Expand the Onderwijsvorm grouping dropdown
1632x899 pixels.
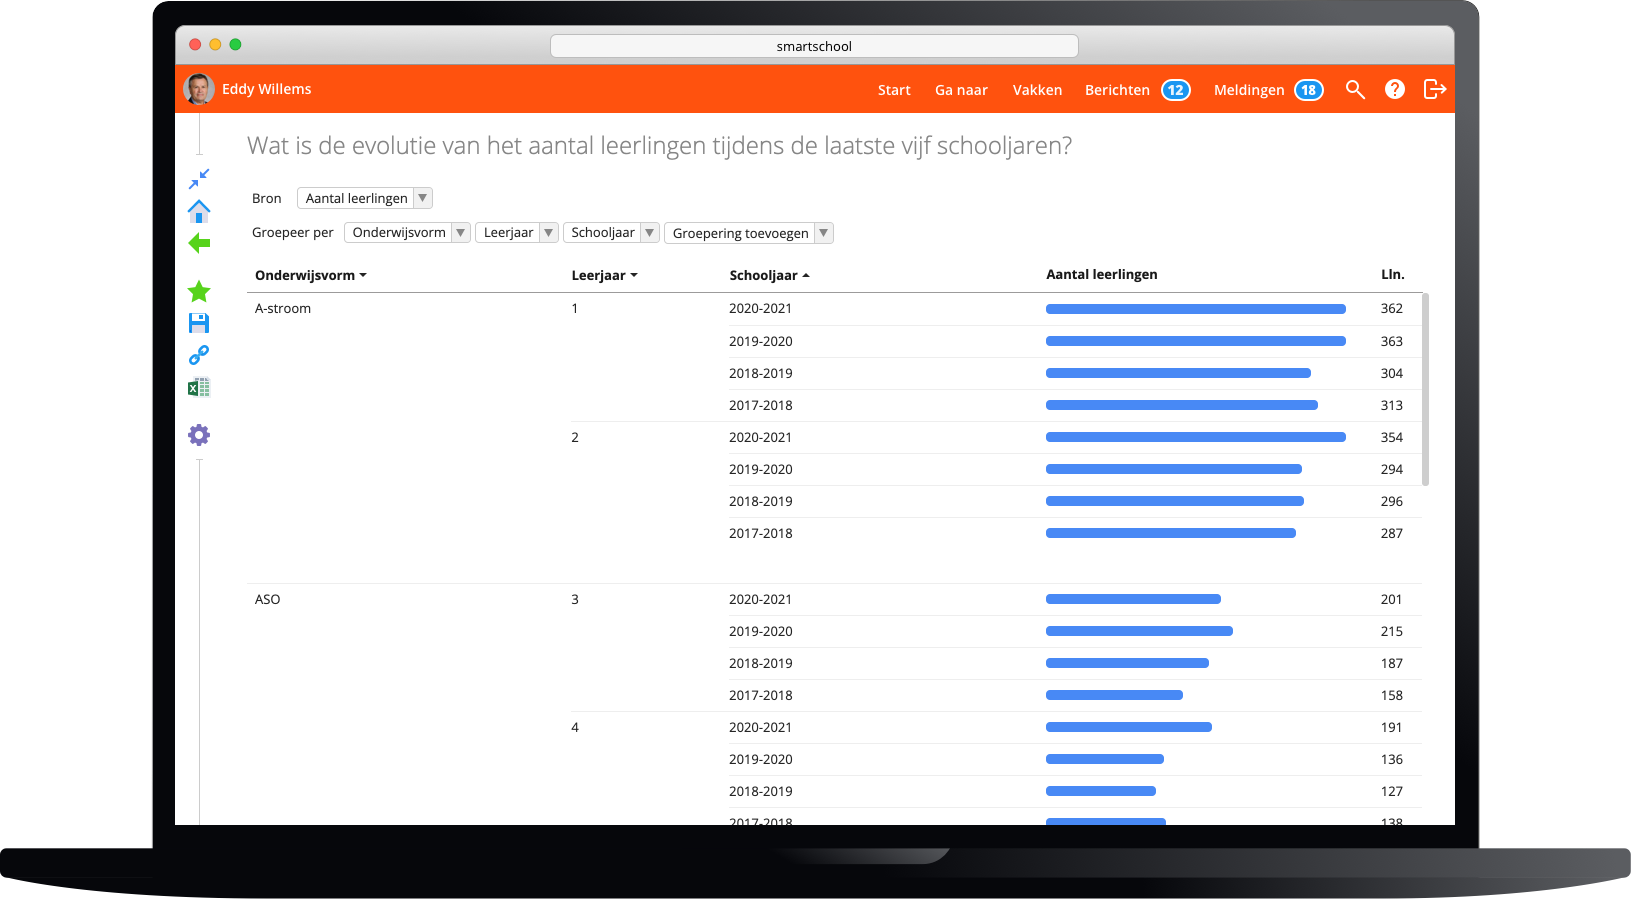[x=407, y=233]
